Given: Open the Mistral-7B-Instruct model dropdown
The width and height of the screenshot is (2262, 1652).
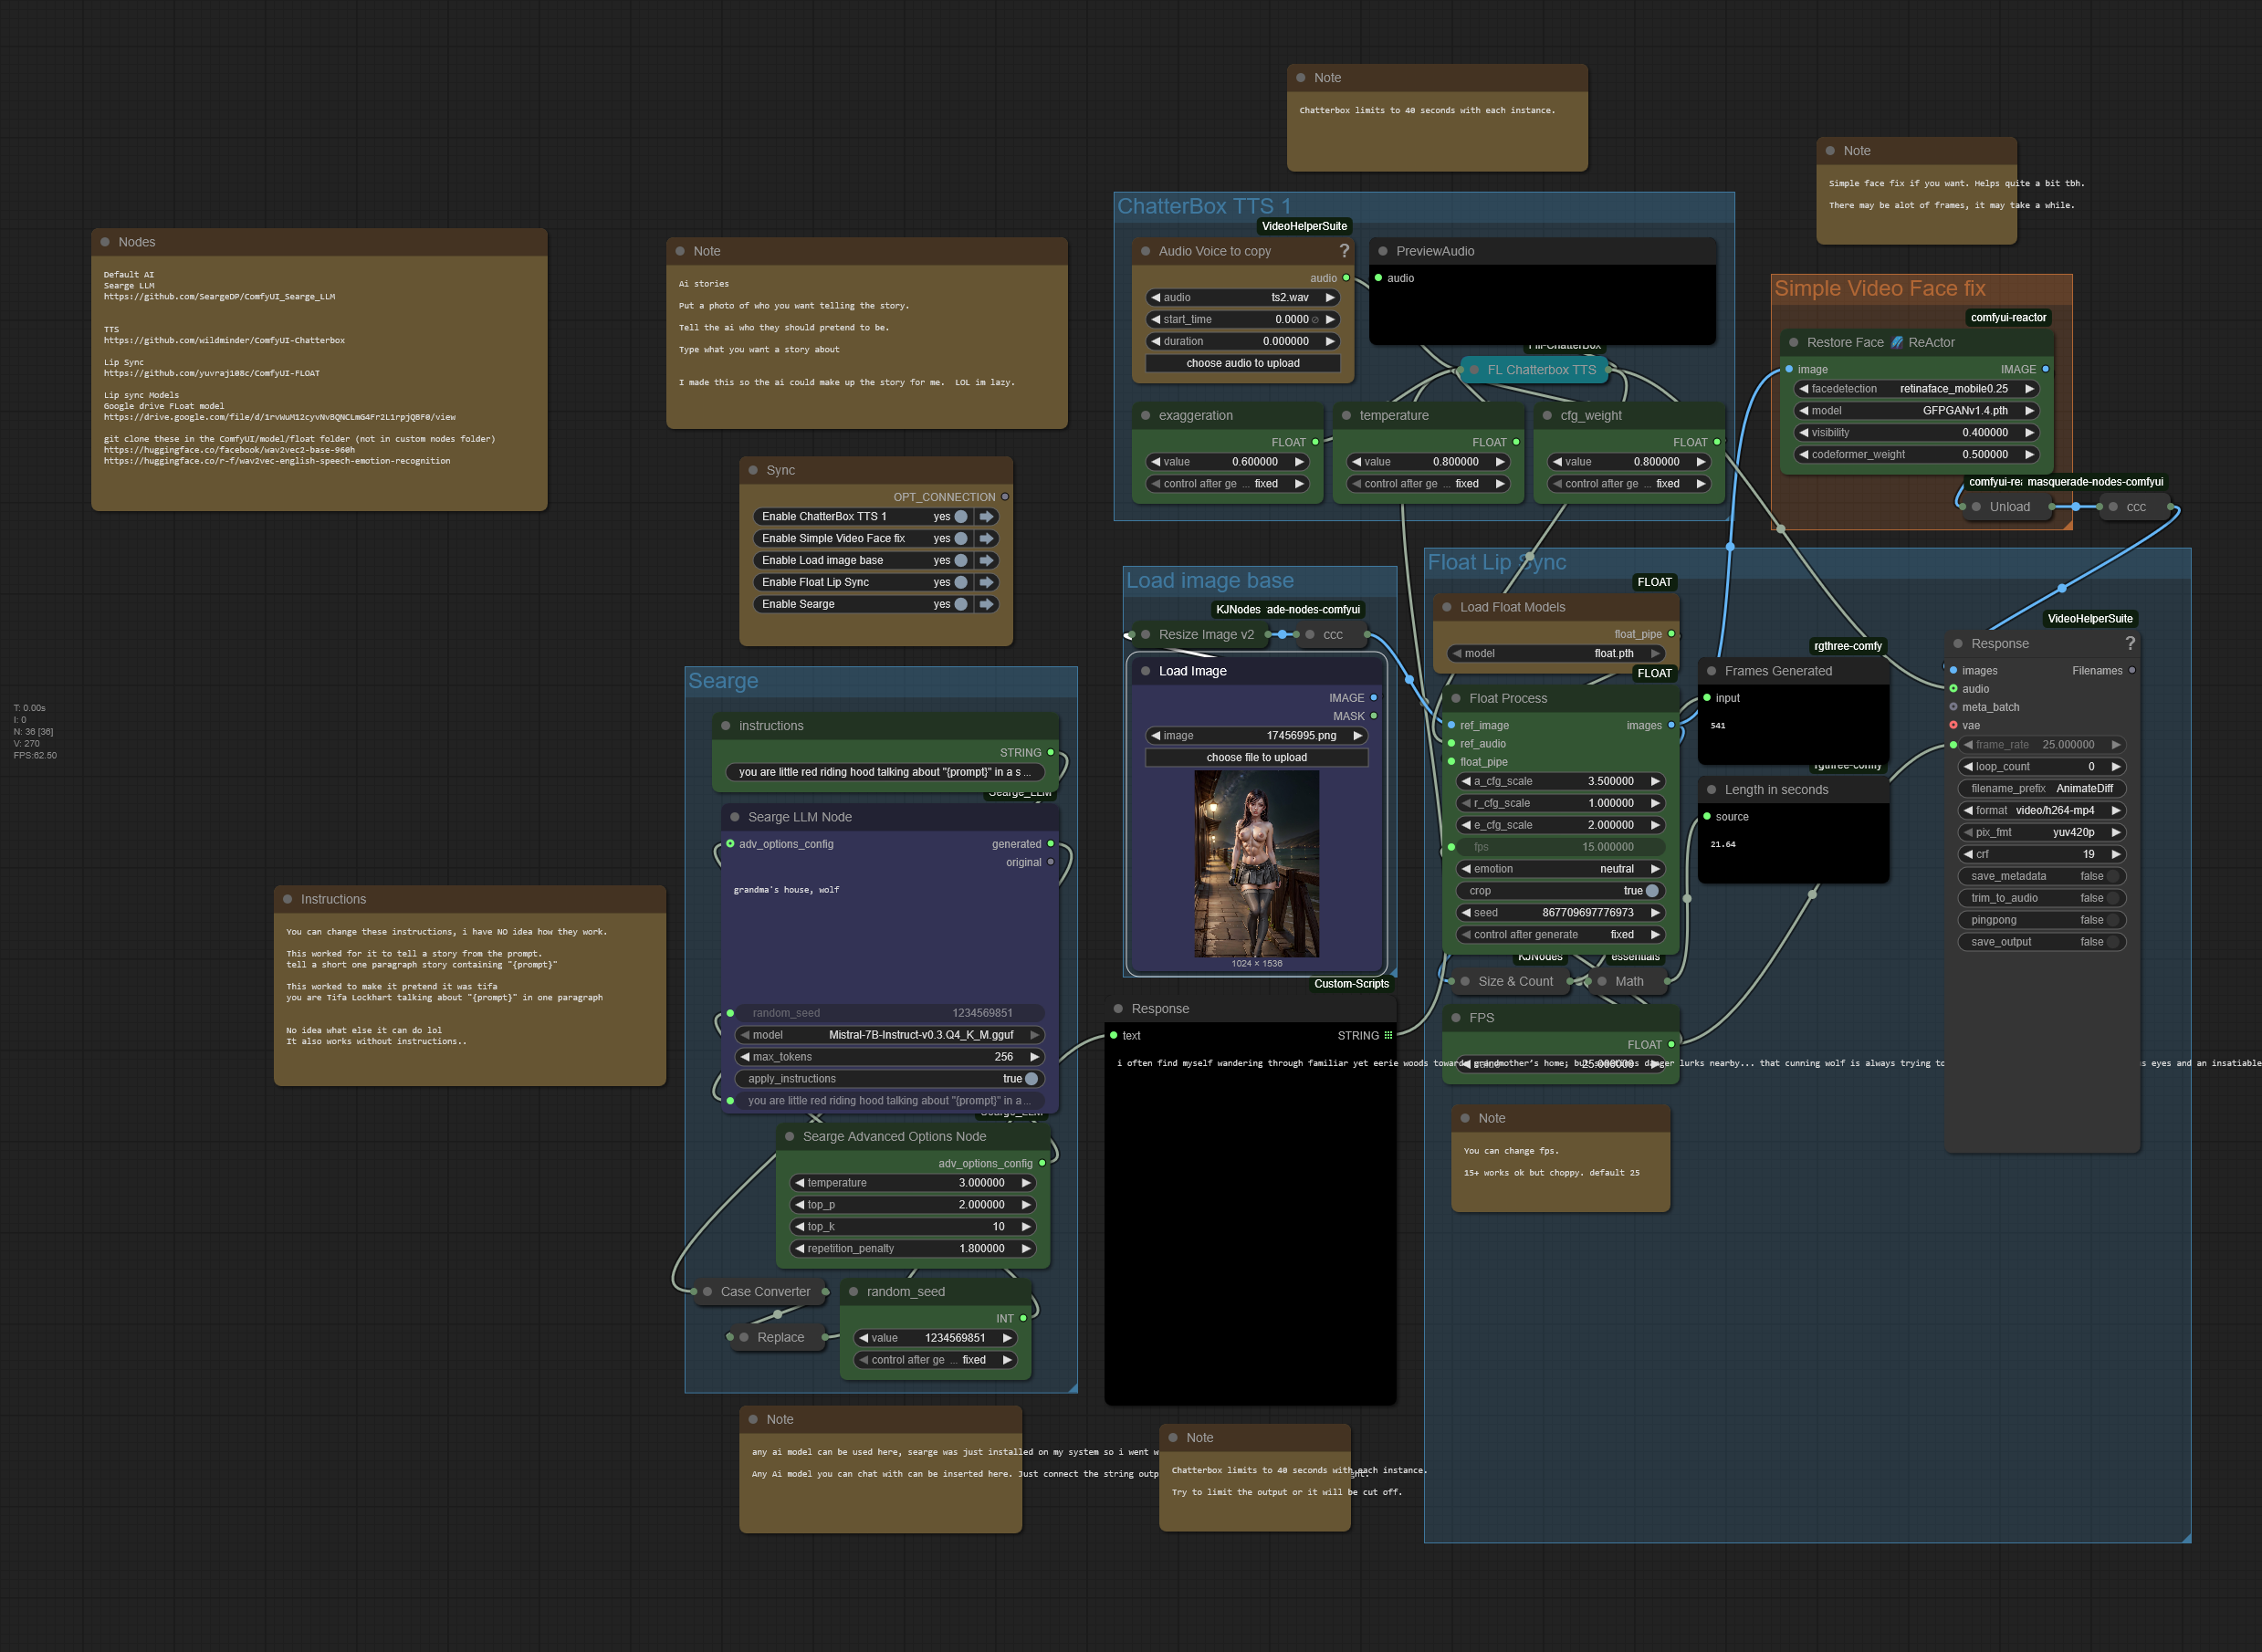Looking at the screenshot, I should [889, 1035].
